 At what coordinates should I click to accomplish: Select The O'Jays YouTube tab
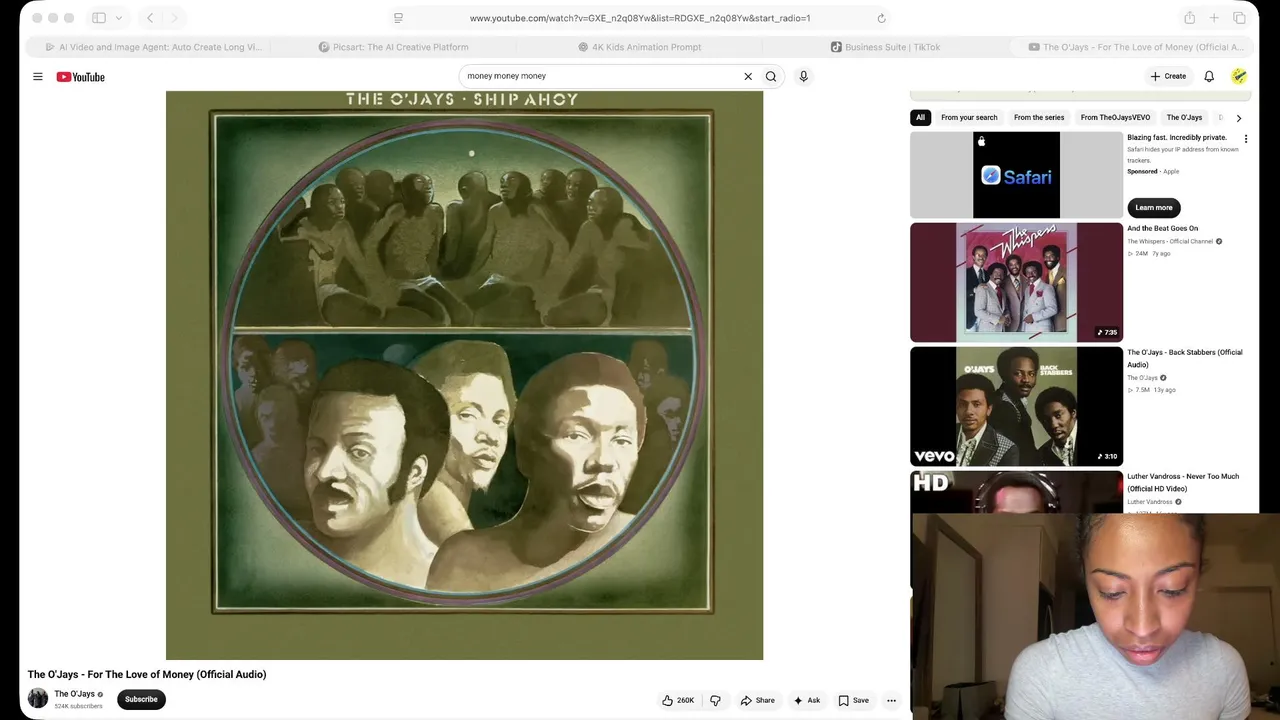pyautogui.click(x=1138, y=47)
